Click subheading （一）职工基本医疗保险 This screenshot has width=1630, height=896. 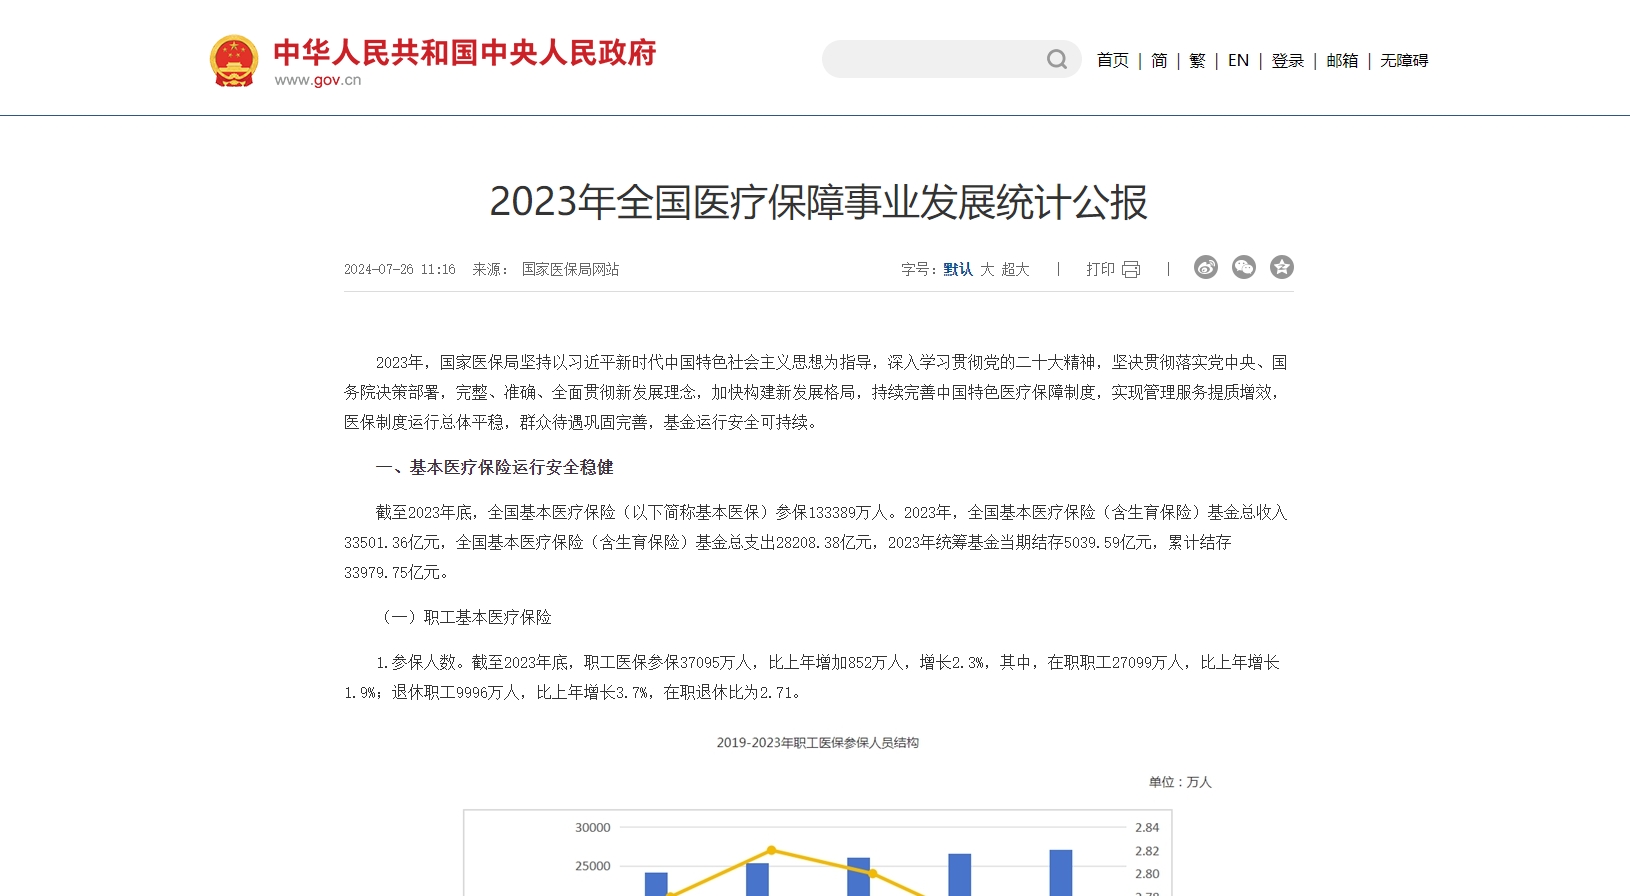pos(464,617)
